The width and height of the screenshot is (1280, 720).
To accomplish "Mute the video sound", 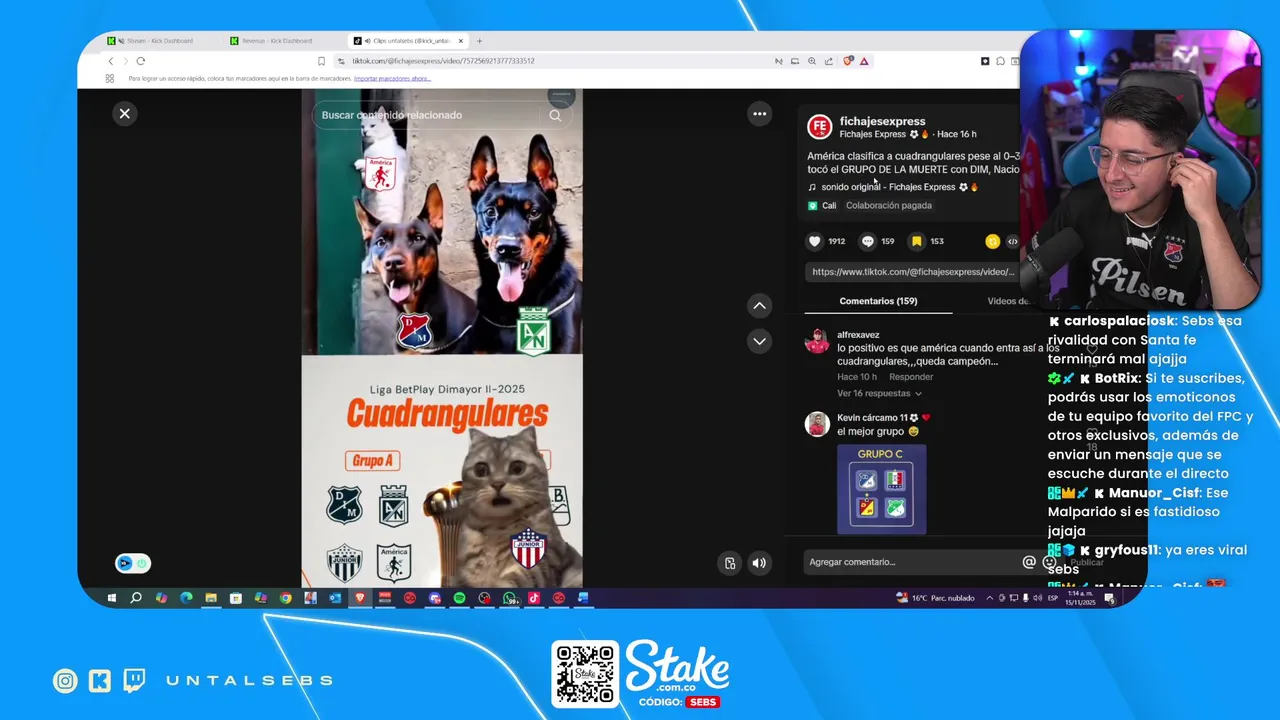I will coord(759,563).
